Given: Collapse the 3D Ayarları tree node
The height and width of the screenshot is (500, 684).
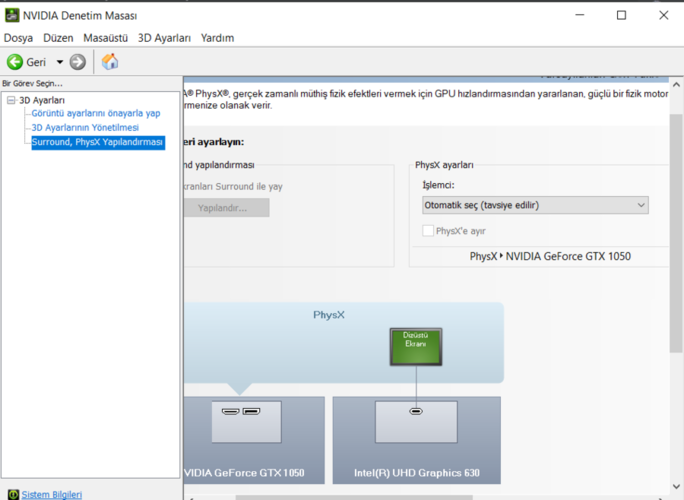Looking at the screenshot, I should [11, 100].
